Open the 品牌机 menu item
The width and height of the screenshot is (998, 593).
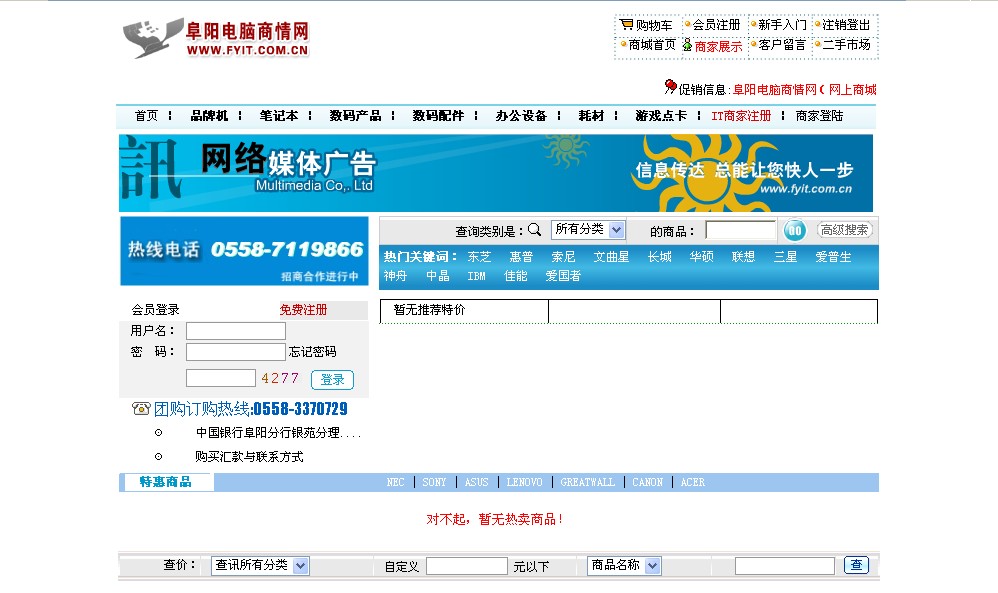coord(209,116)
